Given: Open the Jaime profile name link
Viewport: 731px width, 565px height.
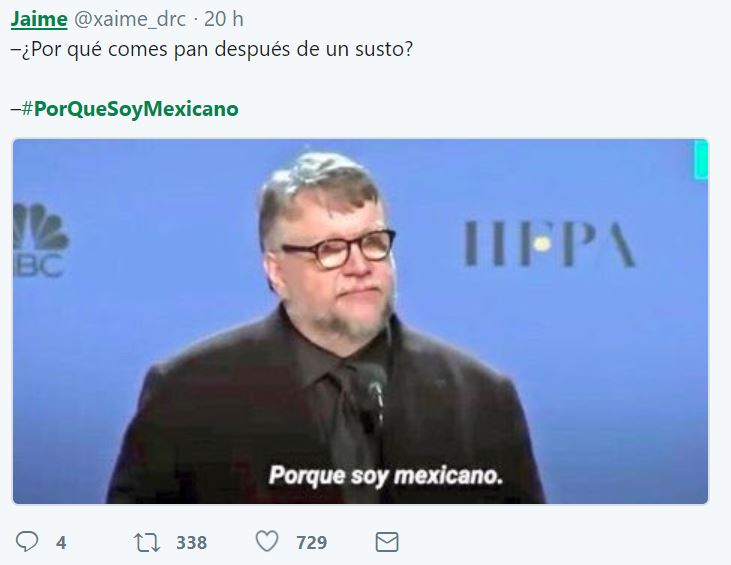Looking at the screenshot, I should [39, 19].
